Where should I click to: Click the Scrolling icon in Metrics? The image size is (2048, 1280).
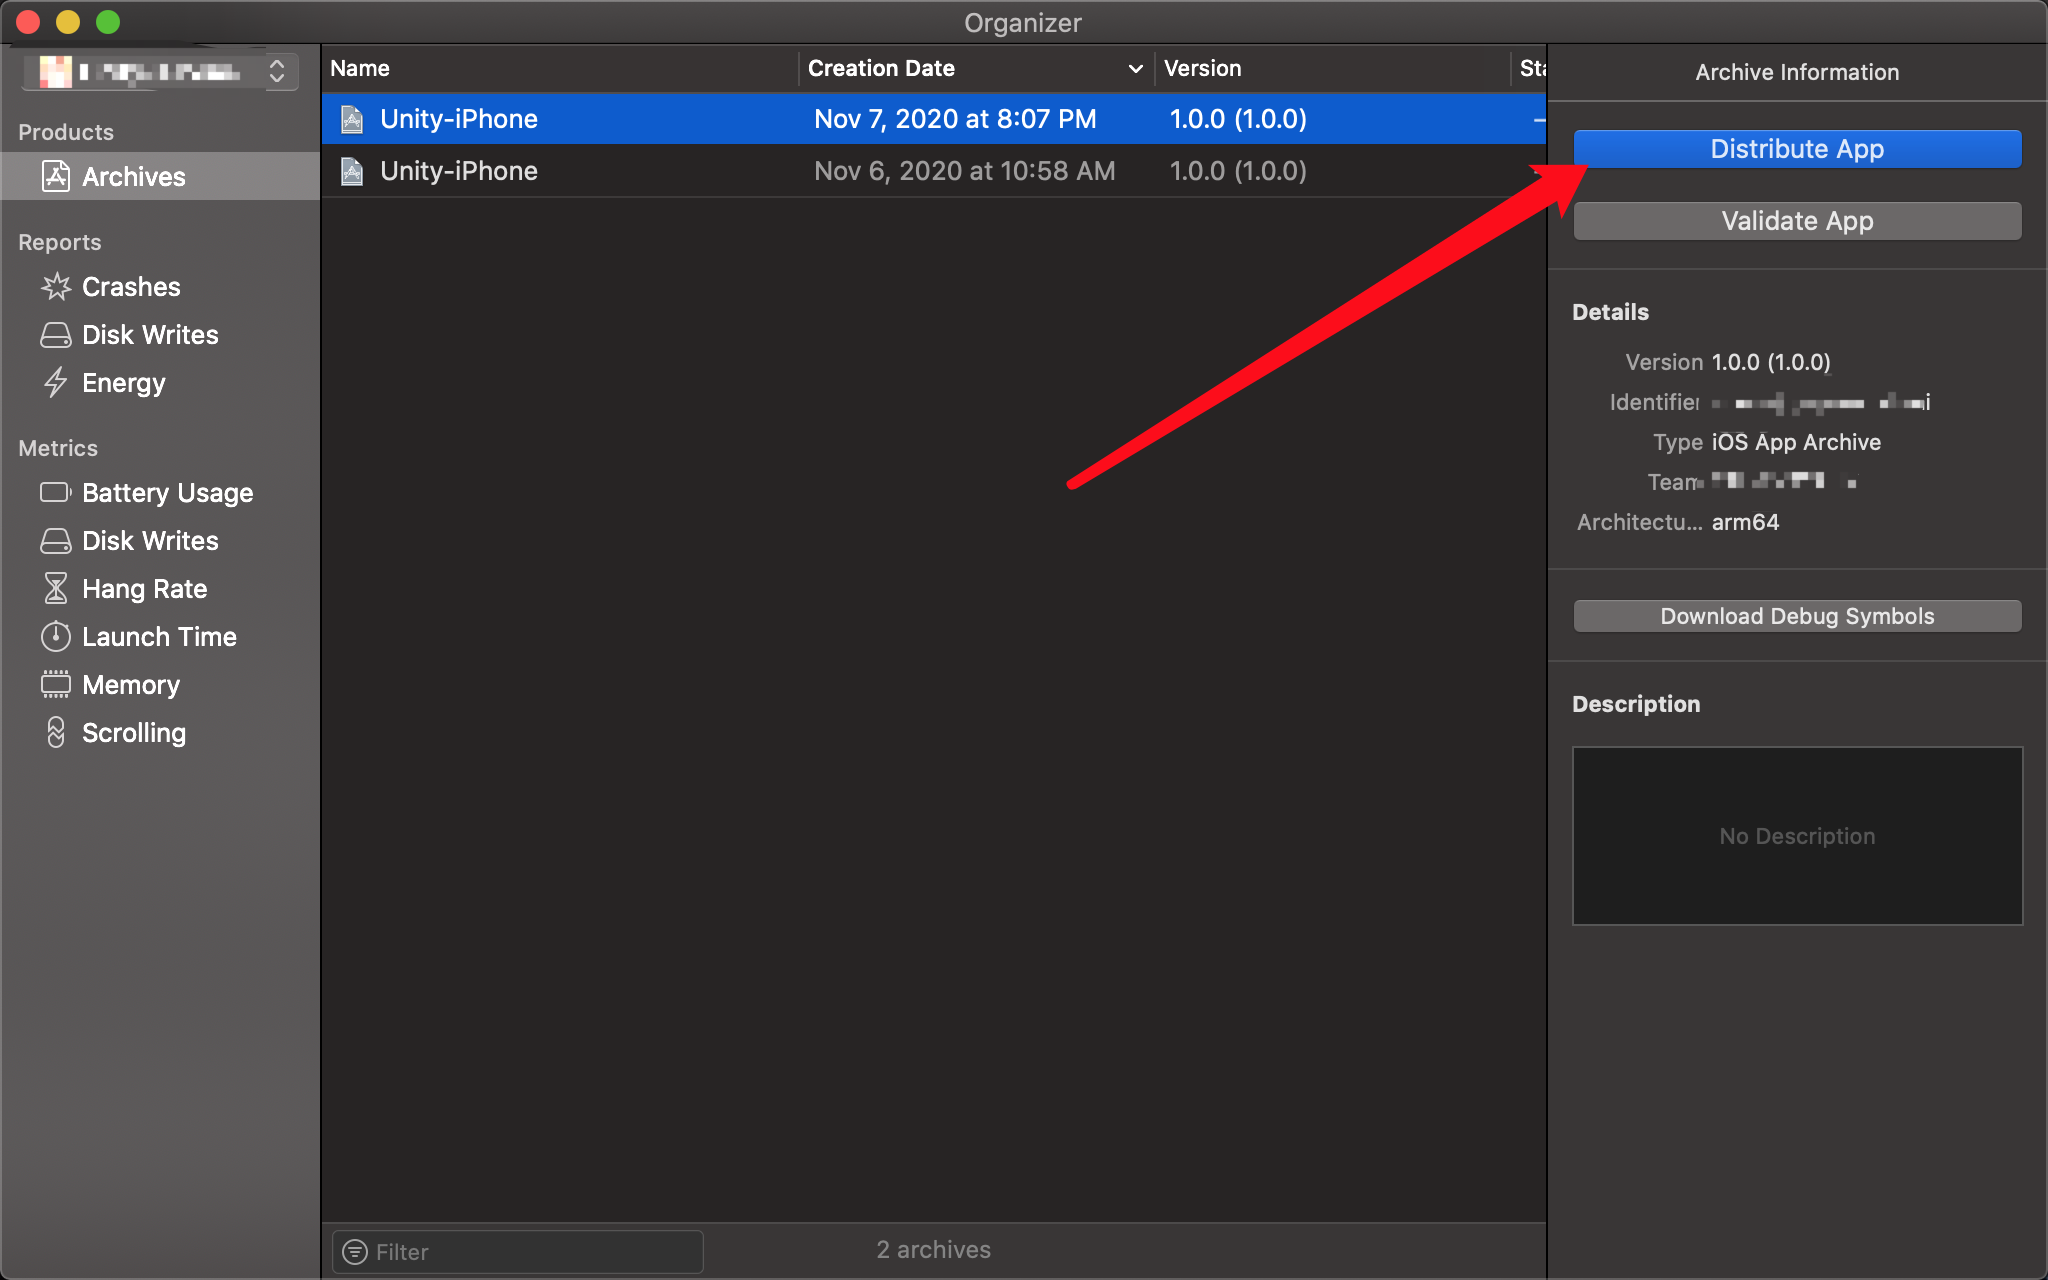[56, 732]
